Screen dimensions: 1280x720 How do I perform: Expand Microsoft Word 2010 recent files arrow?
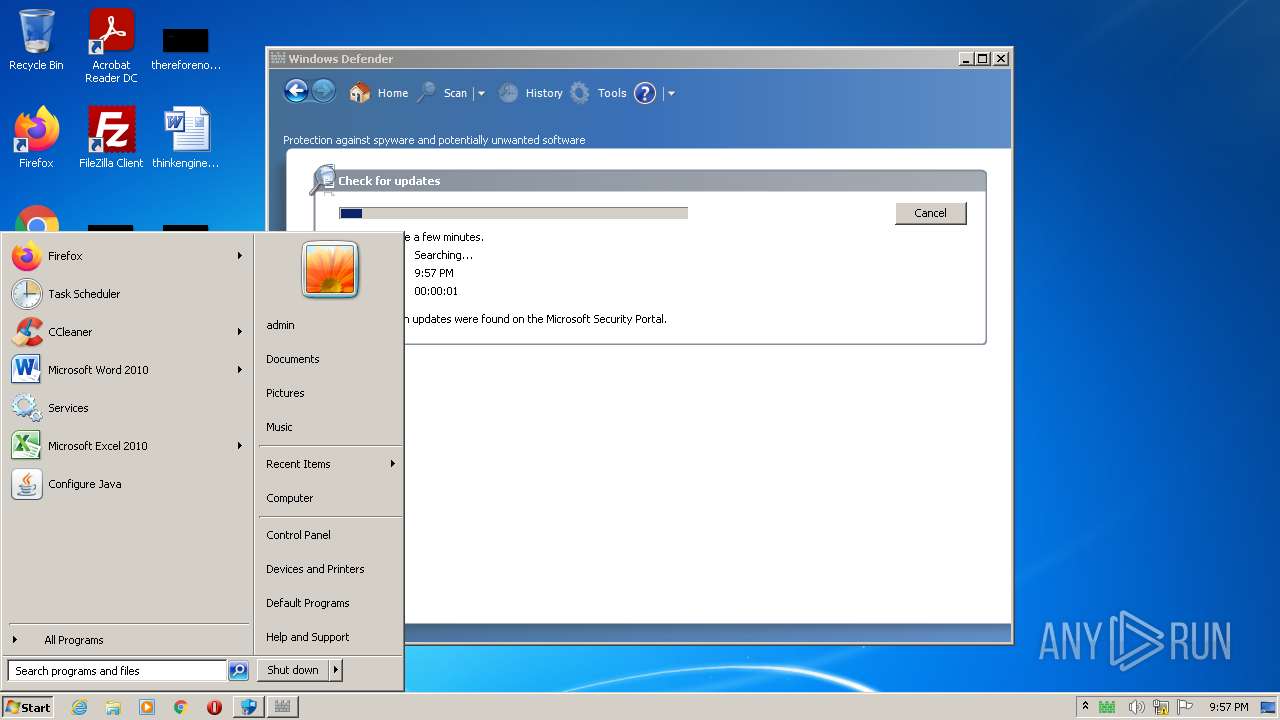[x=240, y=370]
